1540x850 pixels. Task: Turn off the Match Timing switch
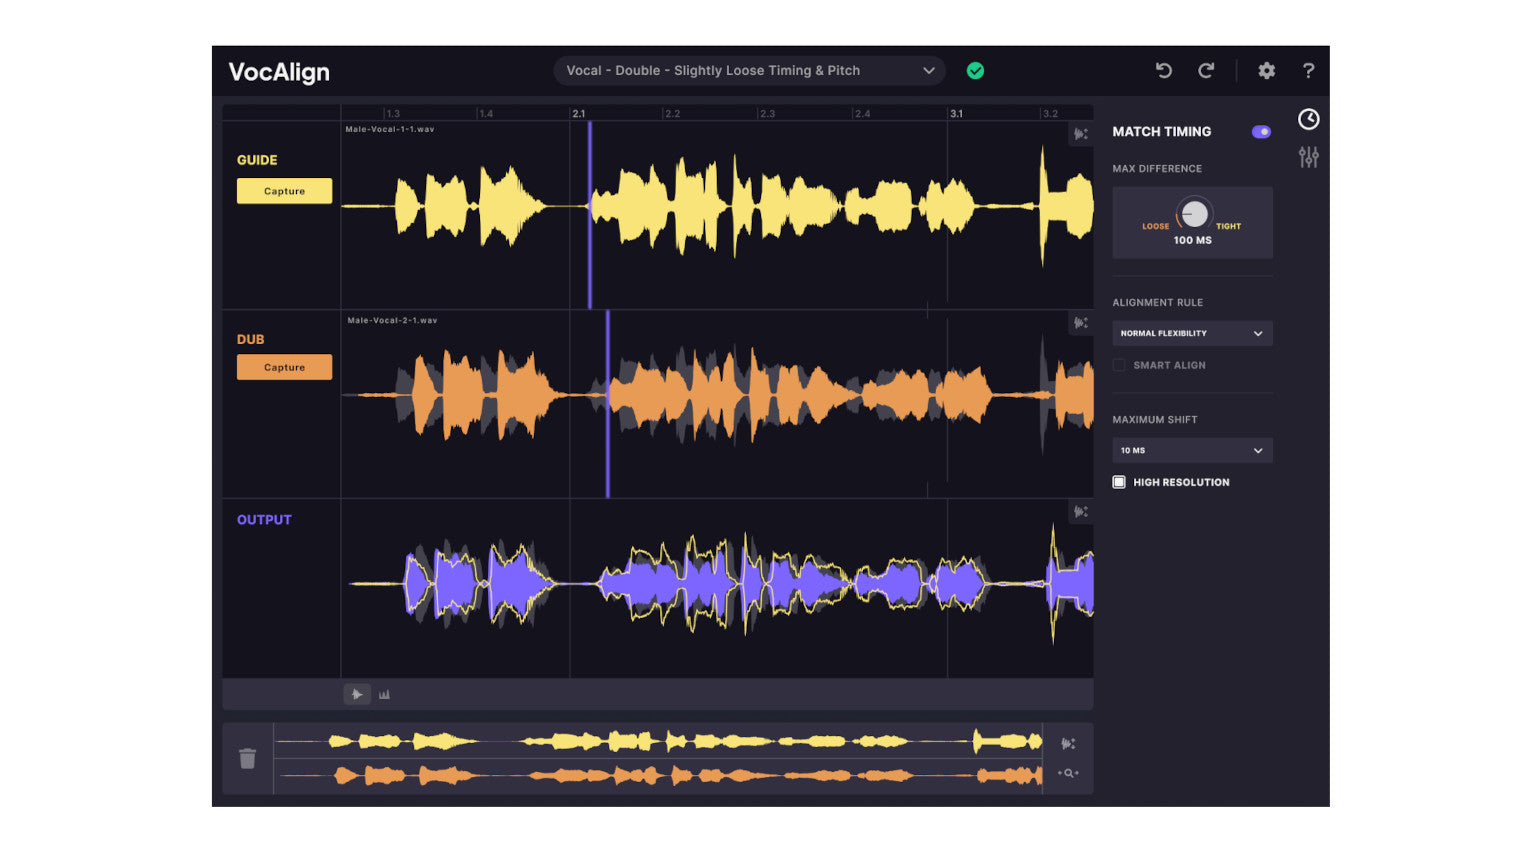pyautogui.click(x=1261, y=132)
